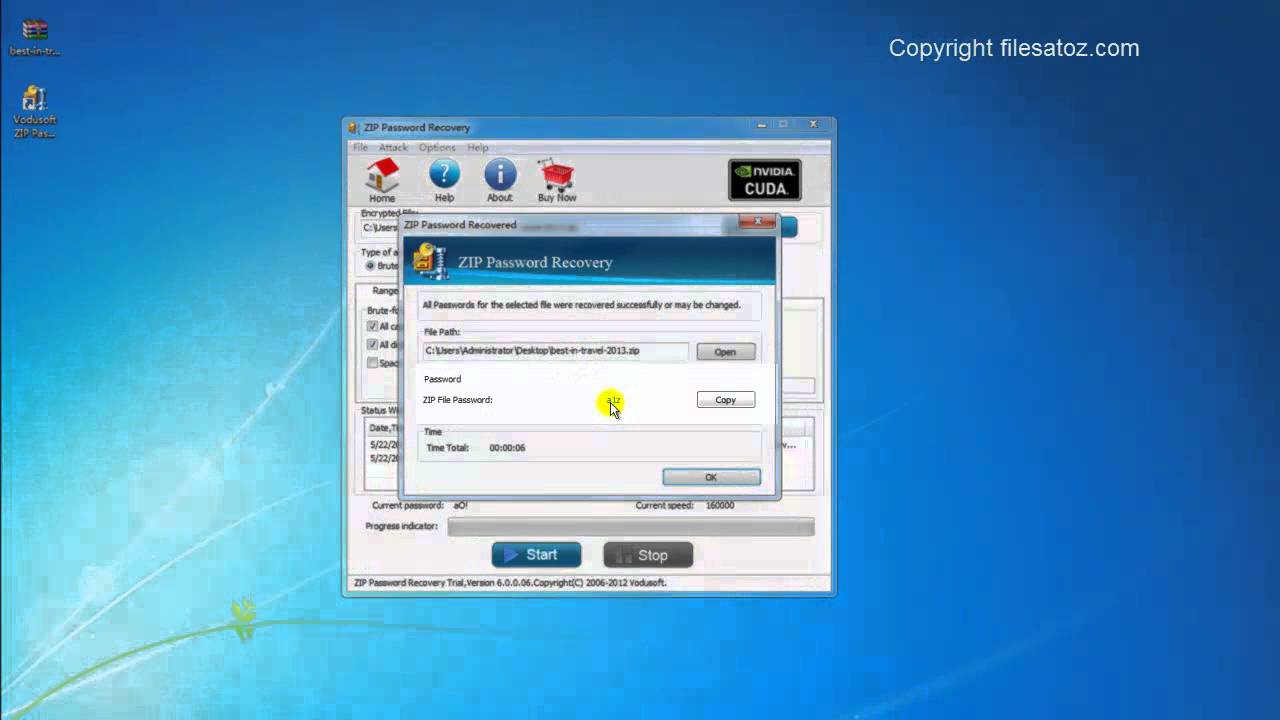Click the version text in status bar
Image resolution: width=1280 pixels, height=720 pixels.
510,583
